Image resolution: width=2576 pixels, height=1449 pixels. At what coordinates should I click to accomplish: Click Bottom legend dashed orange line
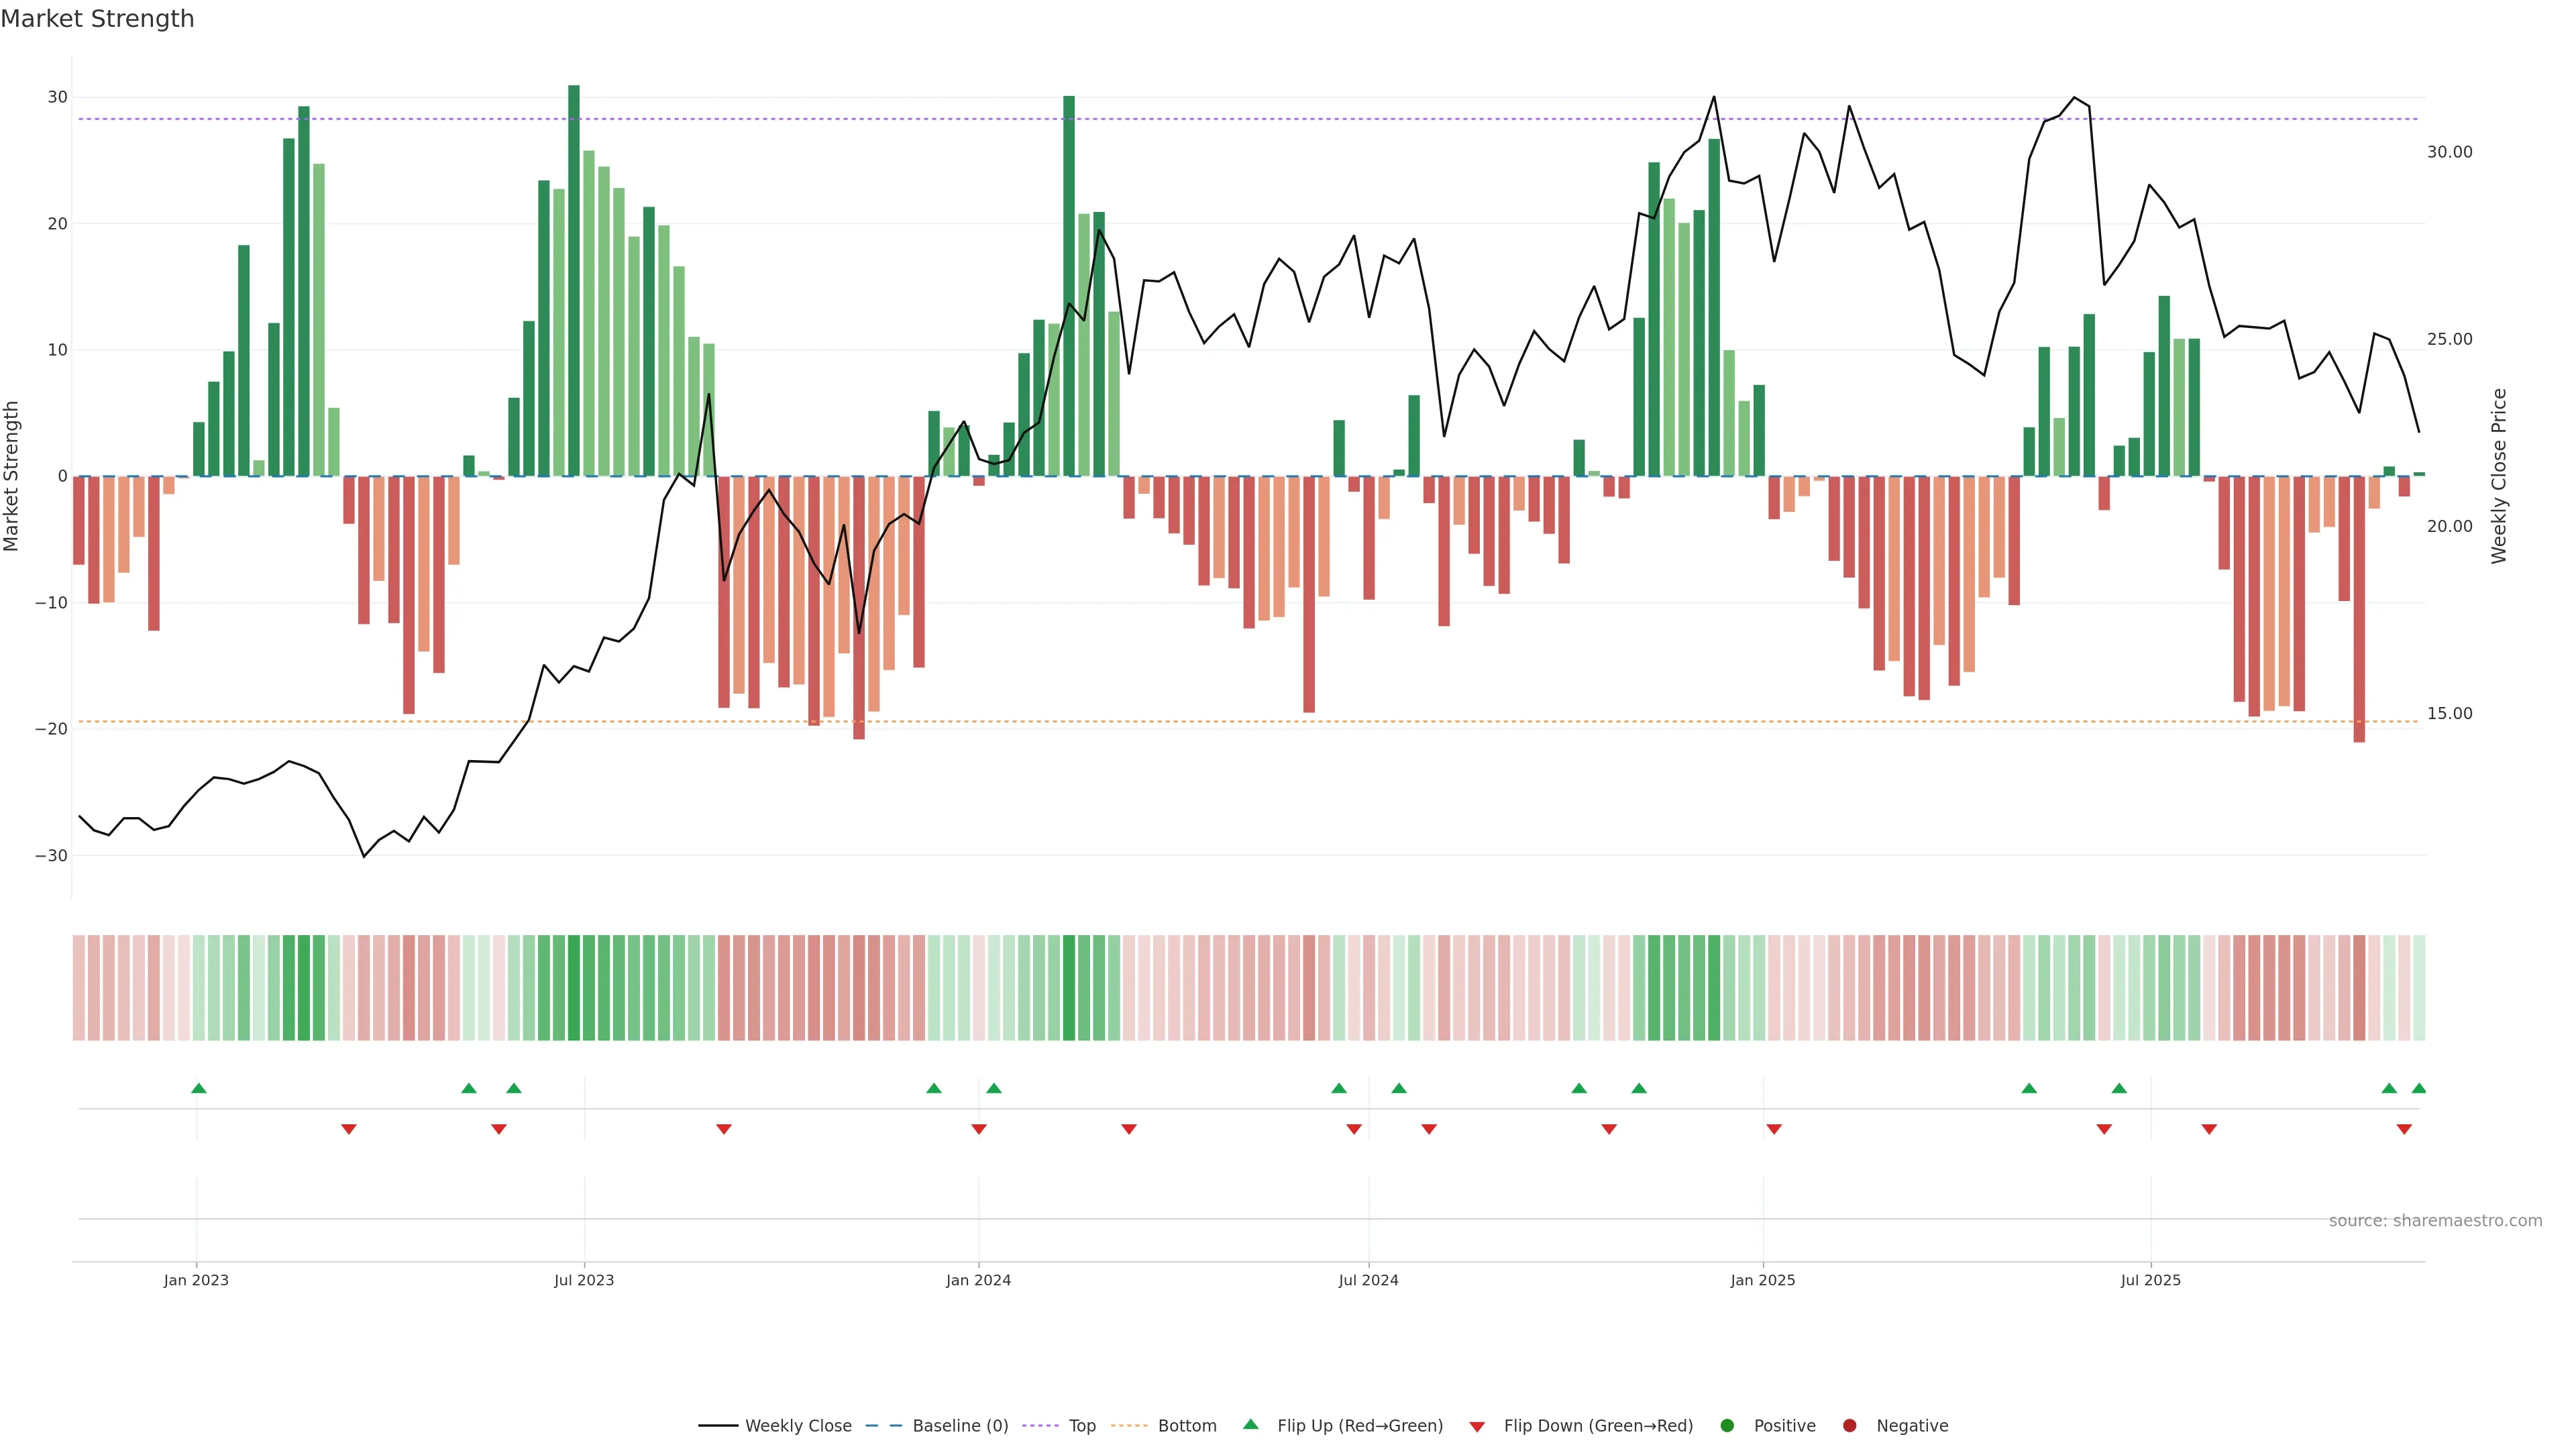coord(1129,1426)
